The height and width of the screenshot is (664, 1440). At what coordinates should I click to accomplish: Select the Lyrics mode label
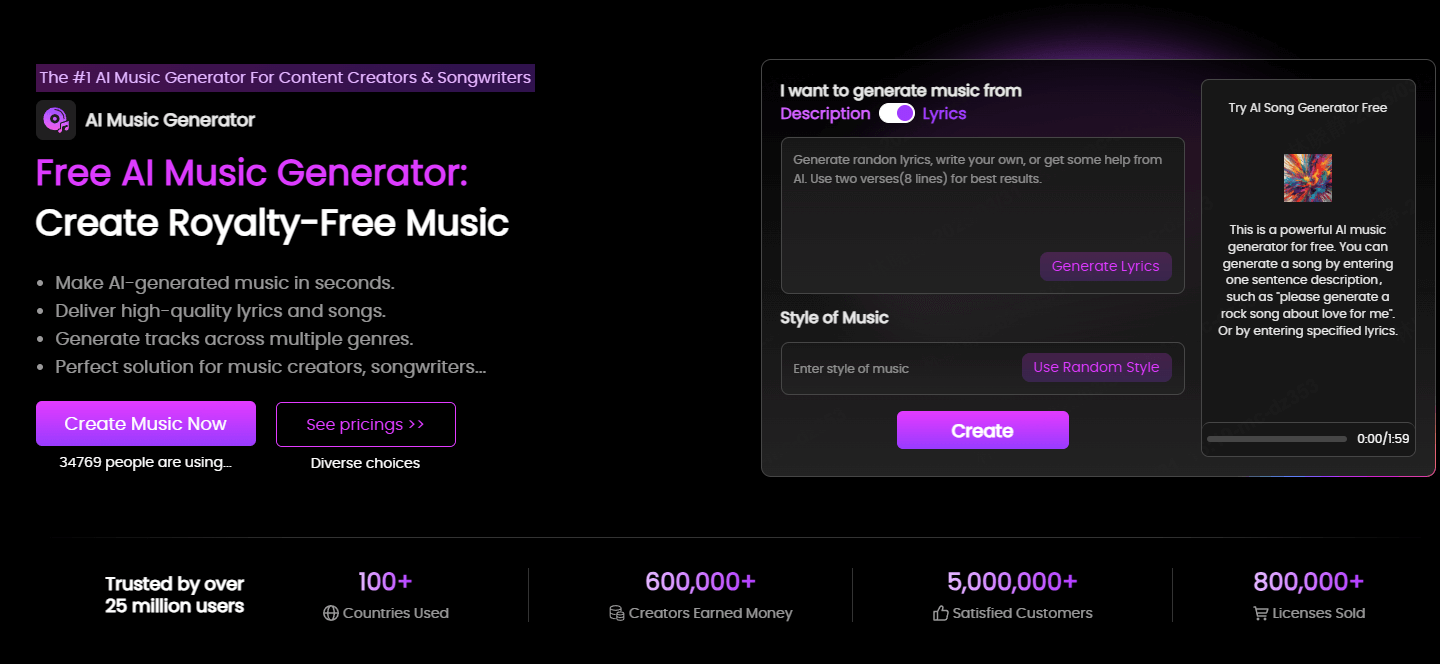(x=944, y=114)
